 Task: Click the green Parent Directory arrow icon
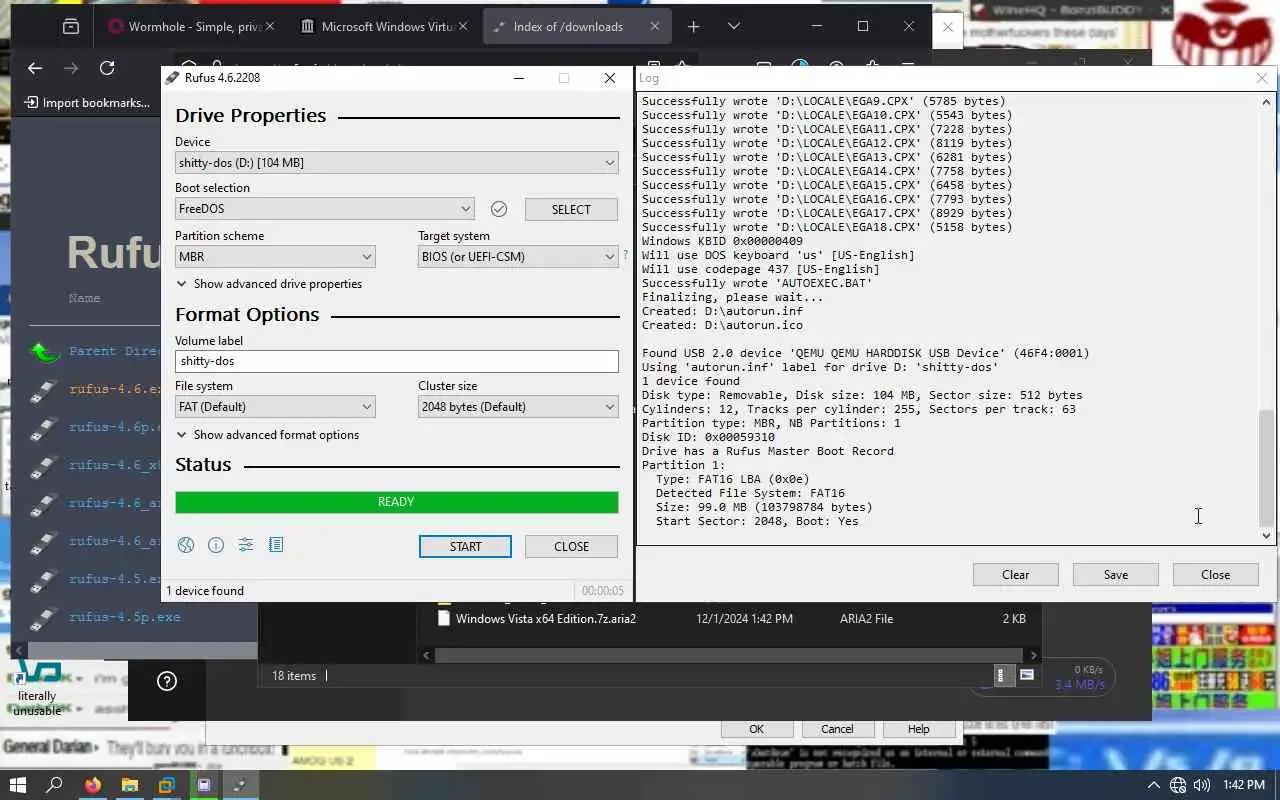(44, 351)
